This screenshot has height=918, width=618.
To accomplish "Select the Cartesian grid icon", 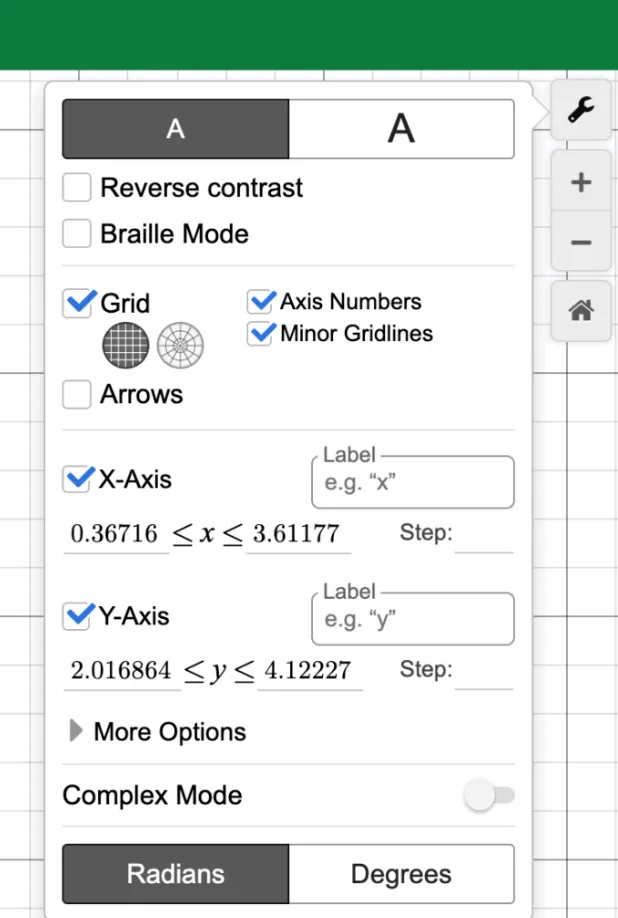I will pyautogui.click(x=125, y=345).
